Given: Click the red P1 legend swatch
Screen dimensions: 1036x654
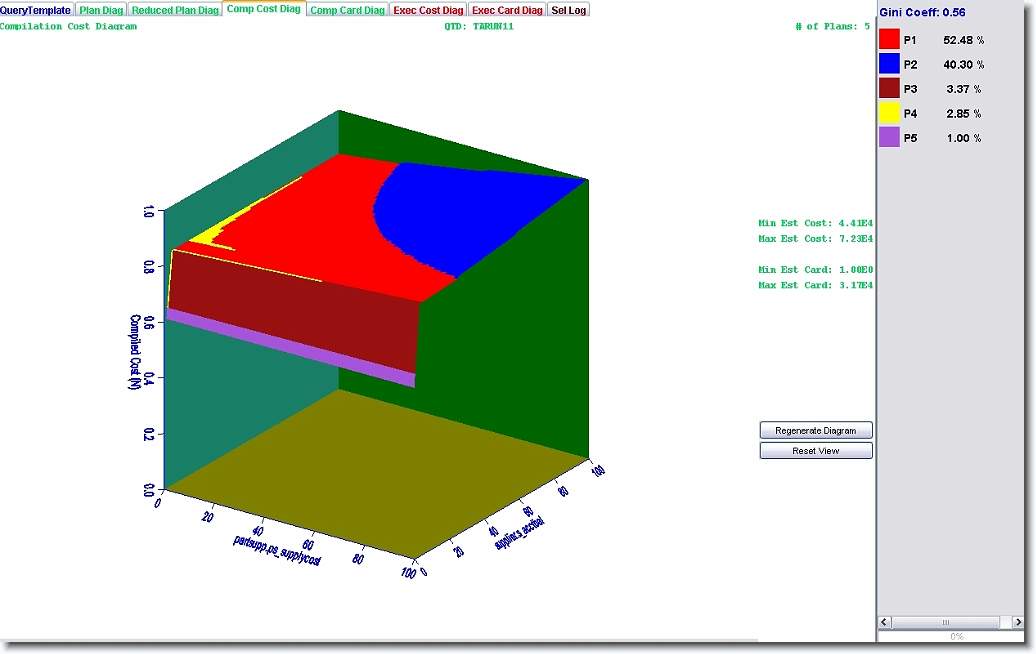Looking at the screenshot, I should pyautogui.click(x=889, y=40).
